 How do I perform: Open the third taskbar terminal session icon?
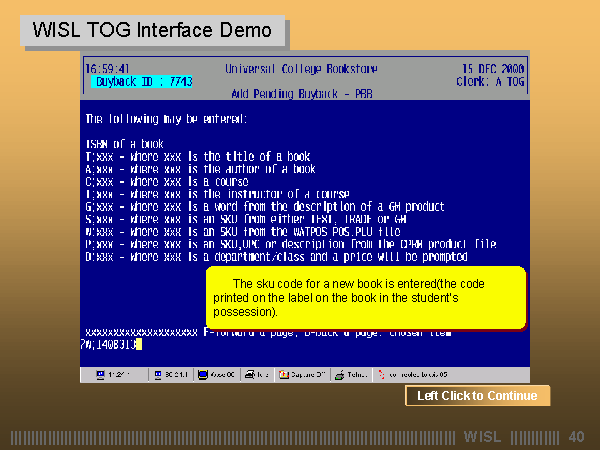[x=204, y=375]
